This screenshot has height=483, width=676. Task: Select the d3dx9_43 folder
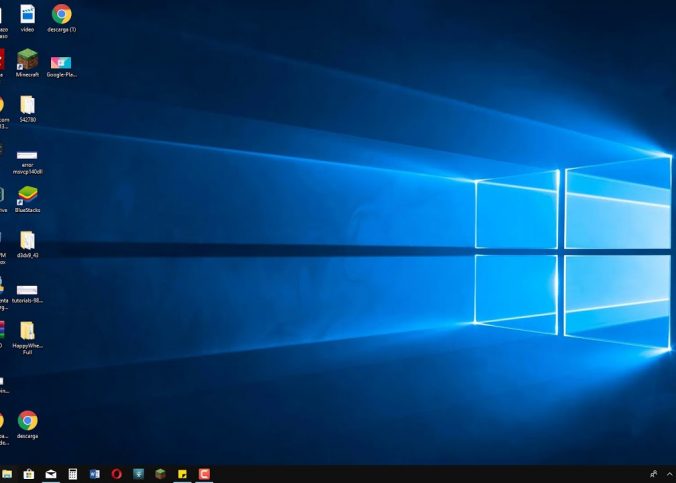click(27, 240)
